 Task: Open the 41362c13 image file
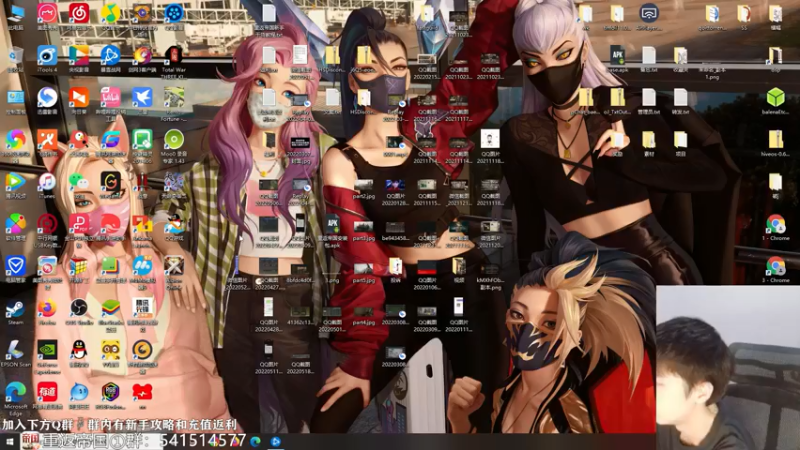tap(300, 314)
